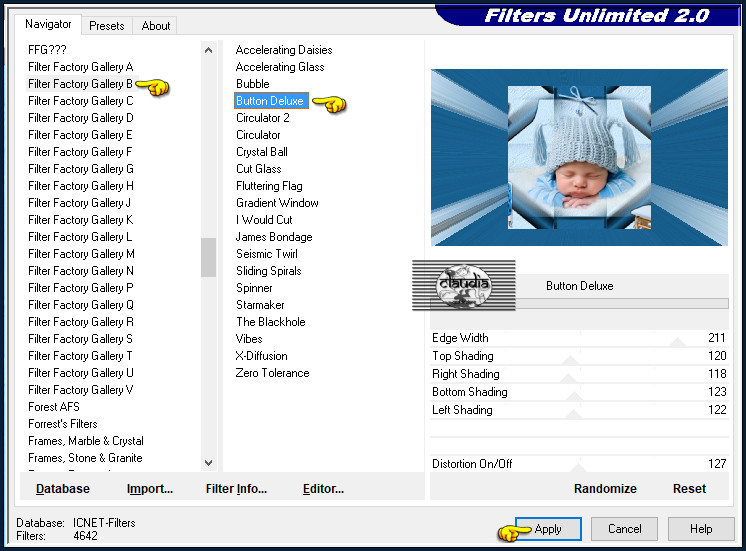This screenshot has width=746, height=551.
Task: Open the filter Editor...
Action: [x=324, y=489]
